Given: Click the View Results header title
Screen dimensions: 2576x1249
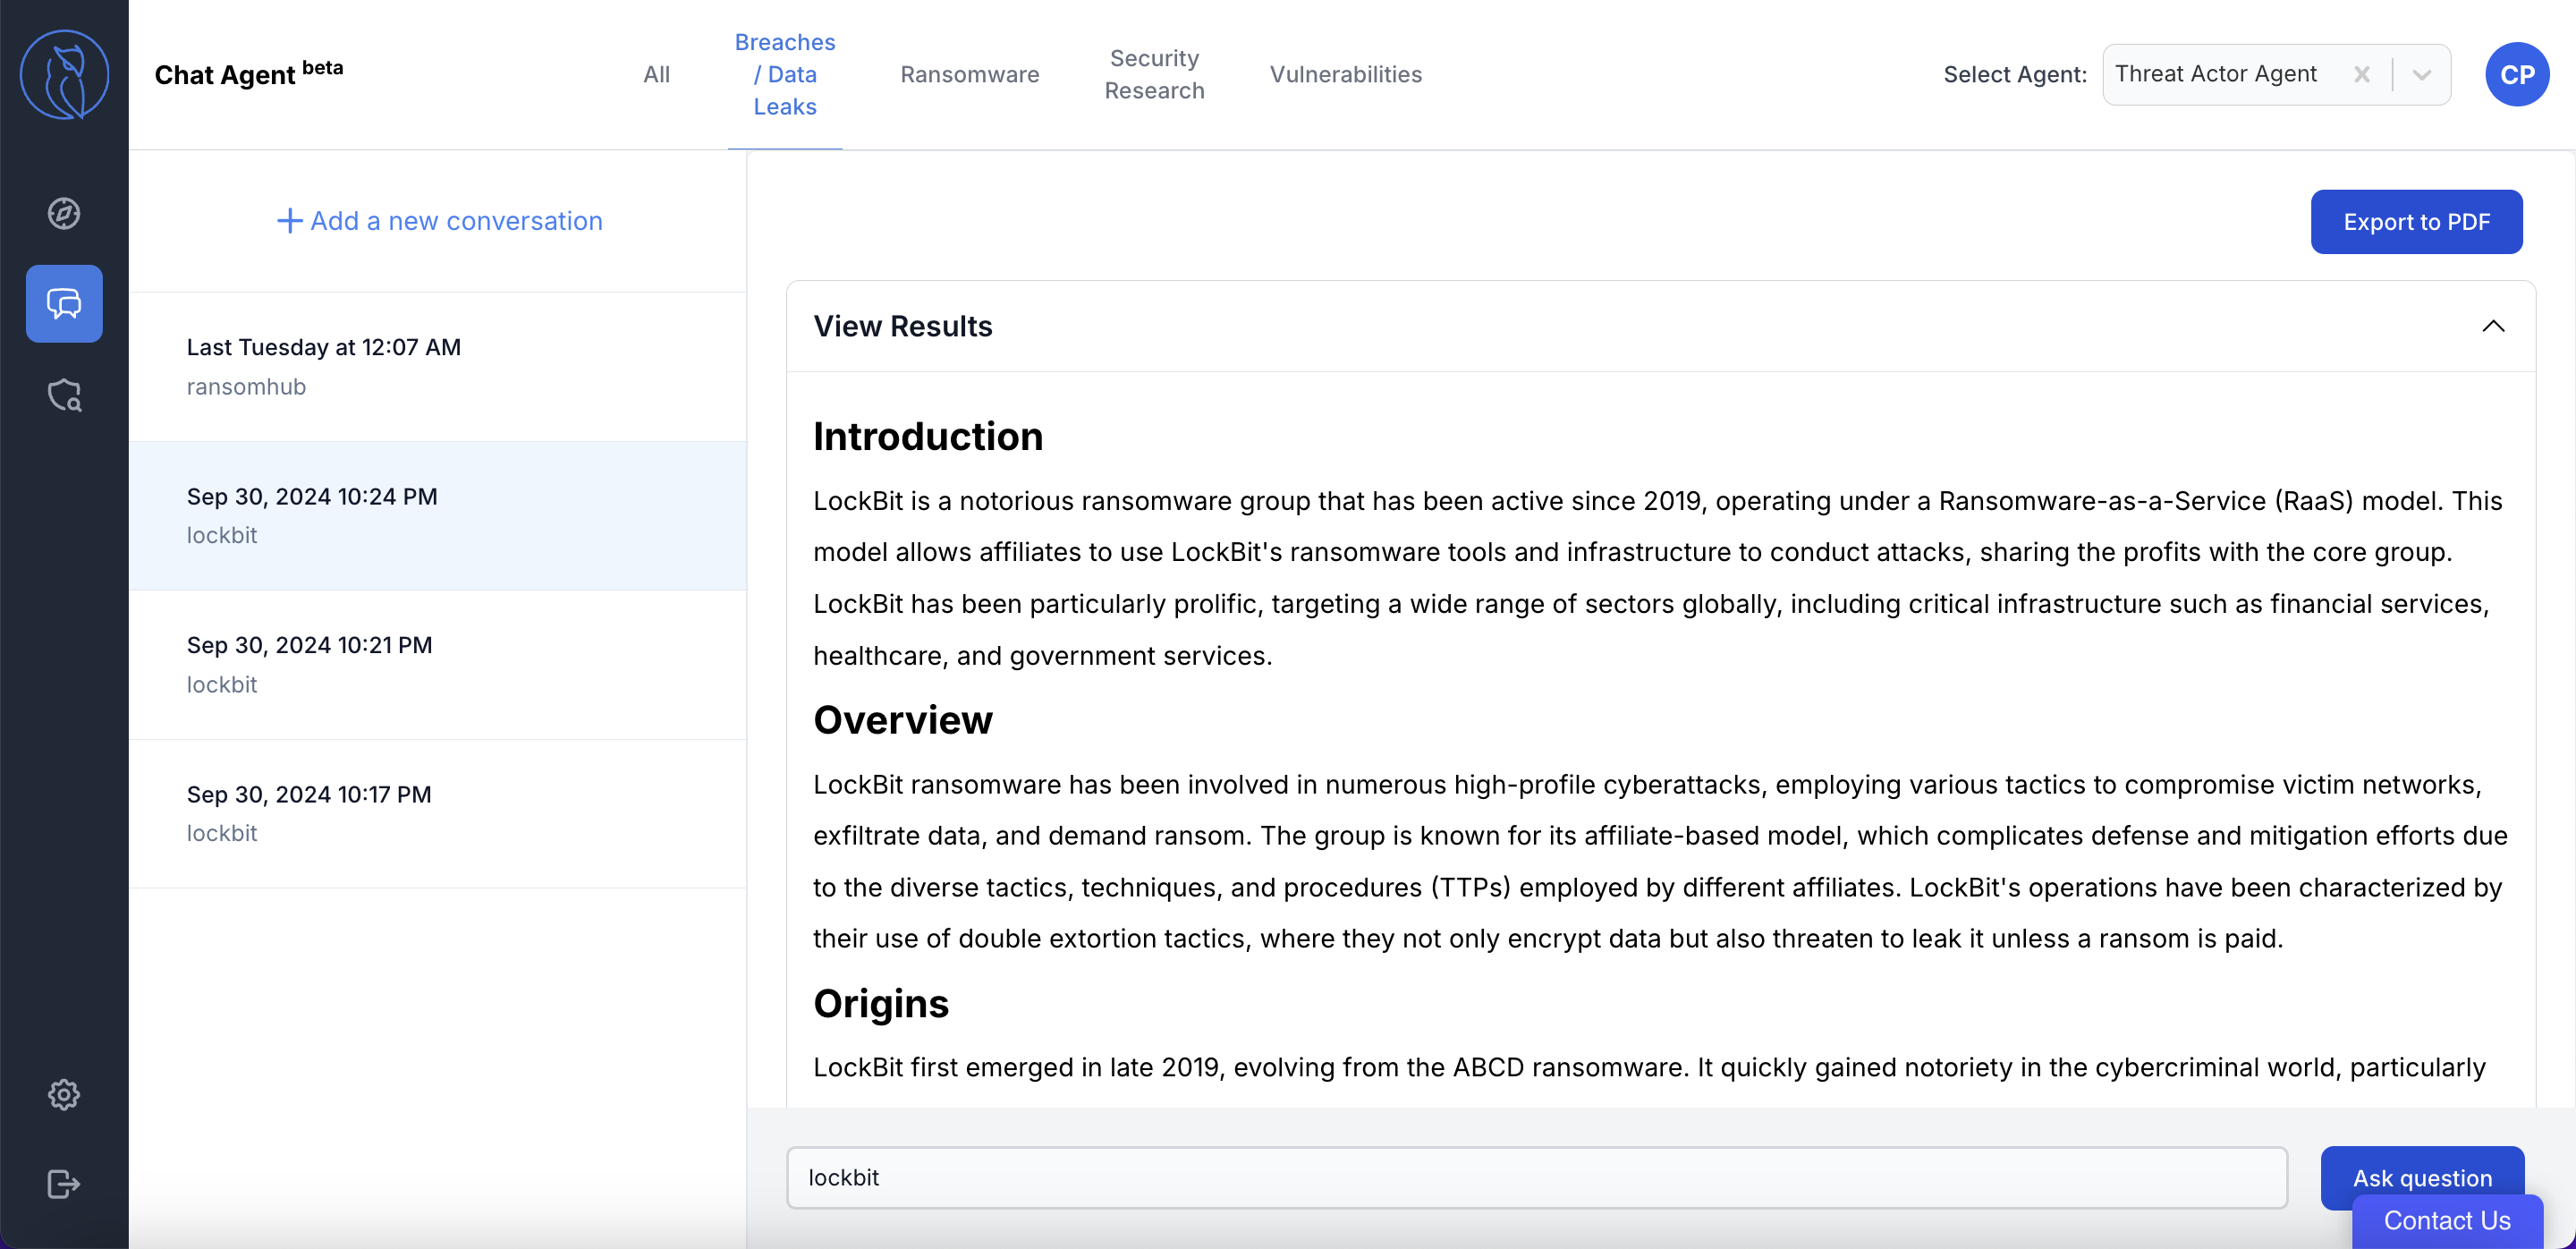Looking at the screenshot, I should coord(902,326).
